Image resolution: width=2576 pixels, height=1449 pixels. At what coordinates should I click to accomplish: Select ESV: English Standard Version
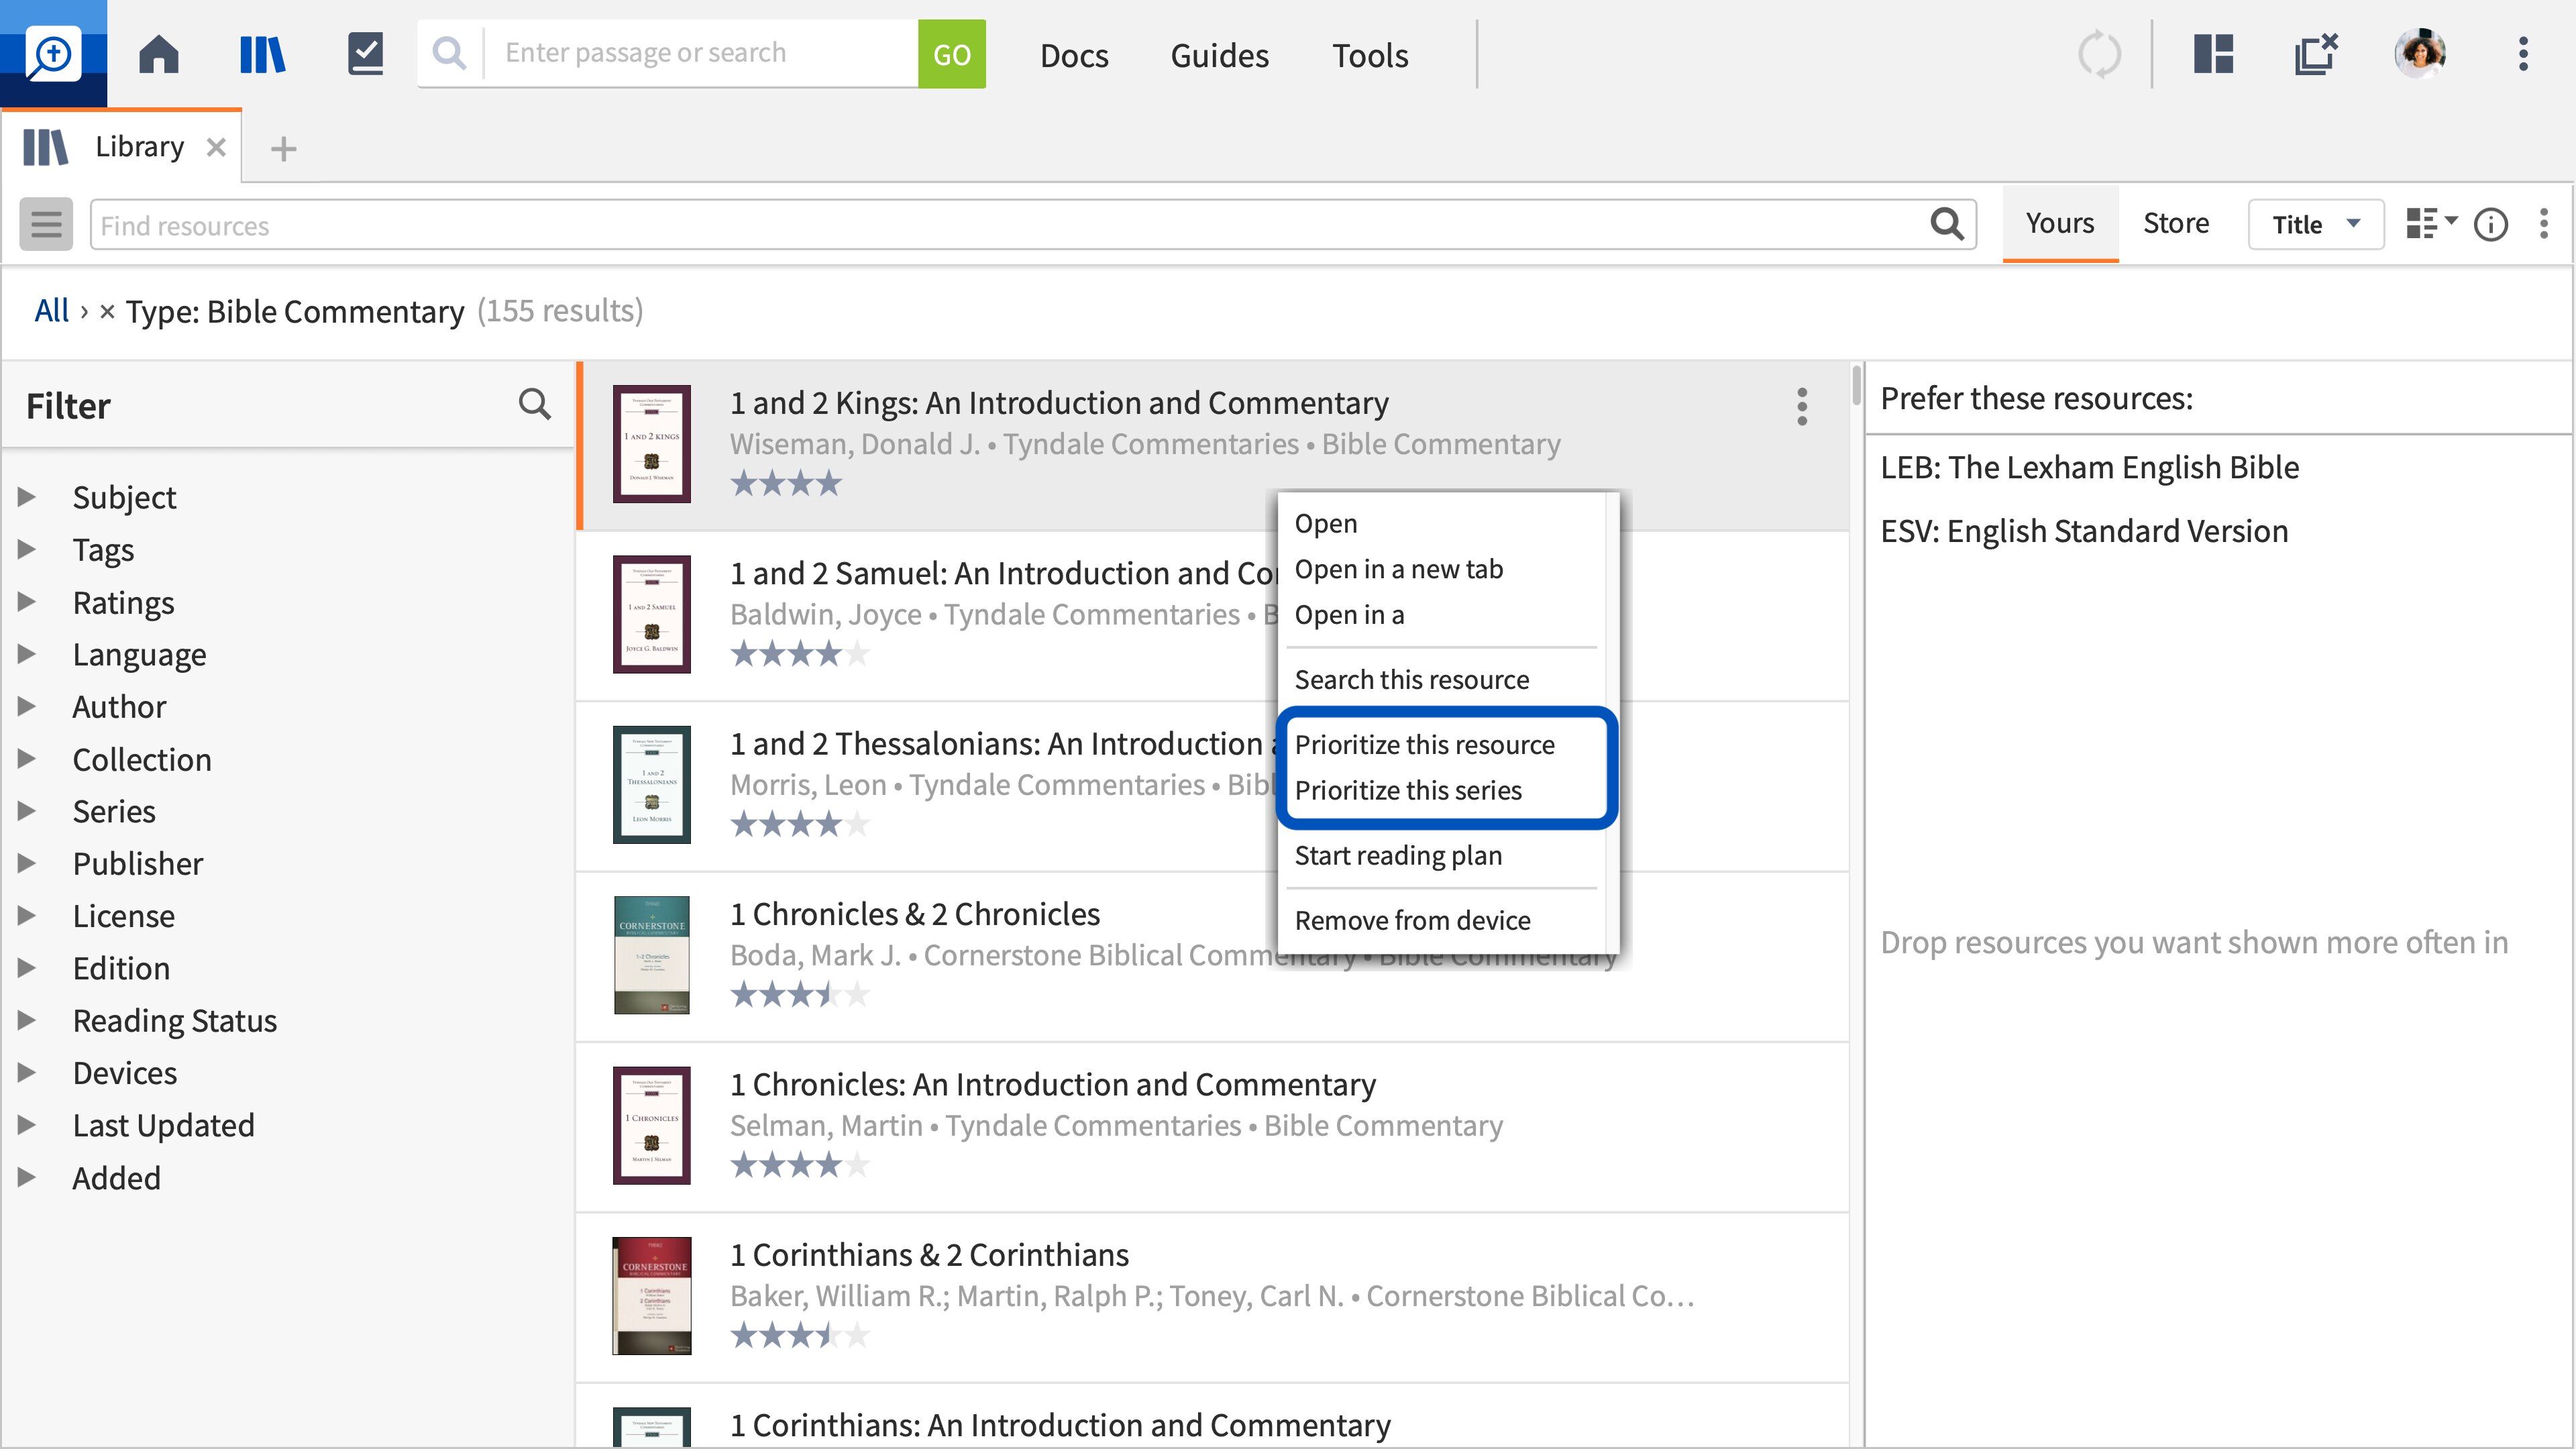click(2084, 531)
